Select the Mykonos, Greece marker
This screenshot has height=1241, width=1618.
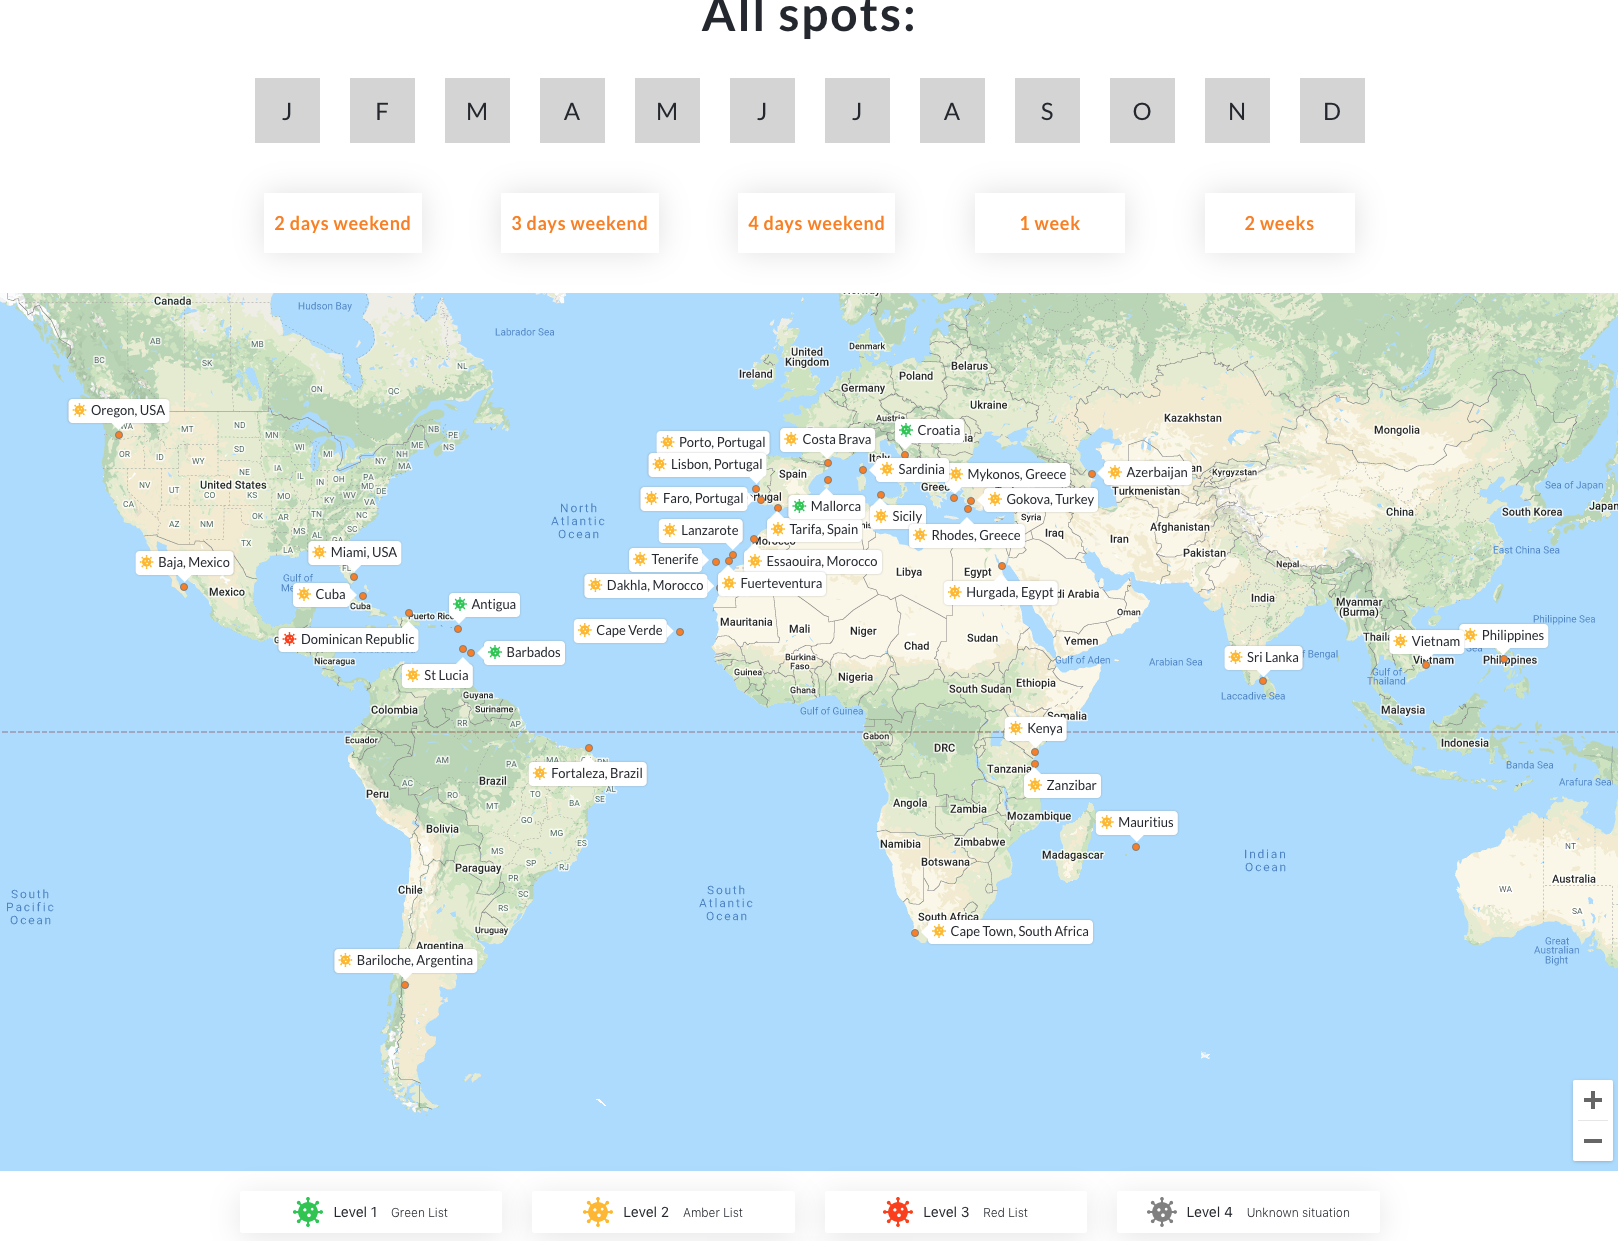click(1008, 474)
